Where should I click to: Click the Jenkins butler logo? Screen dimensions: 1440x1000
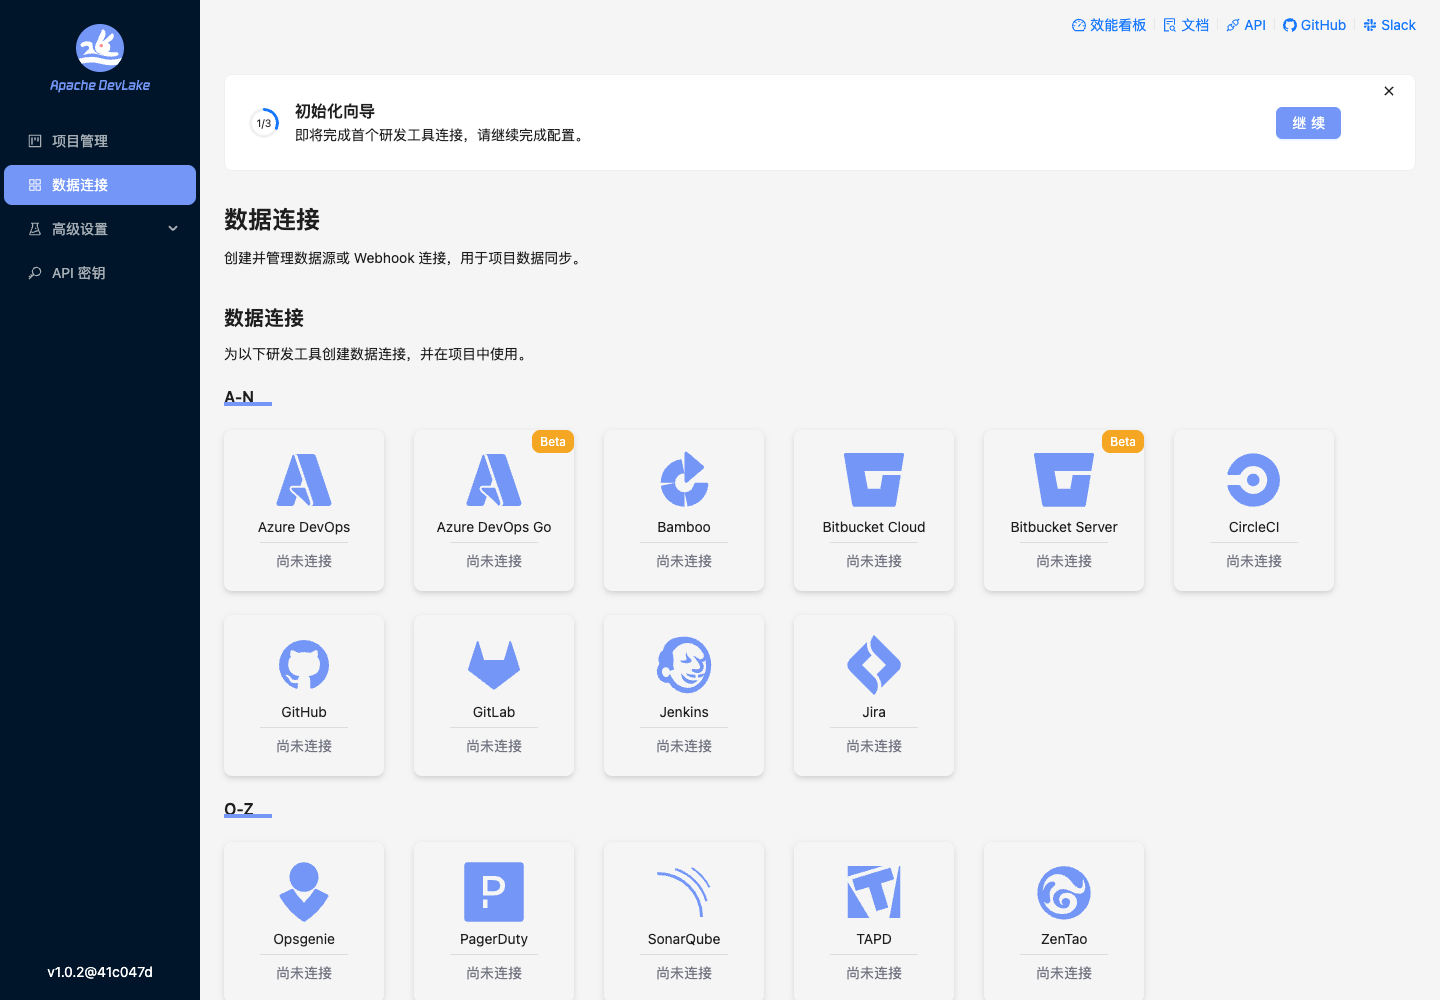[x=684, y=665]
